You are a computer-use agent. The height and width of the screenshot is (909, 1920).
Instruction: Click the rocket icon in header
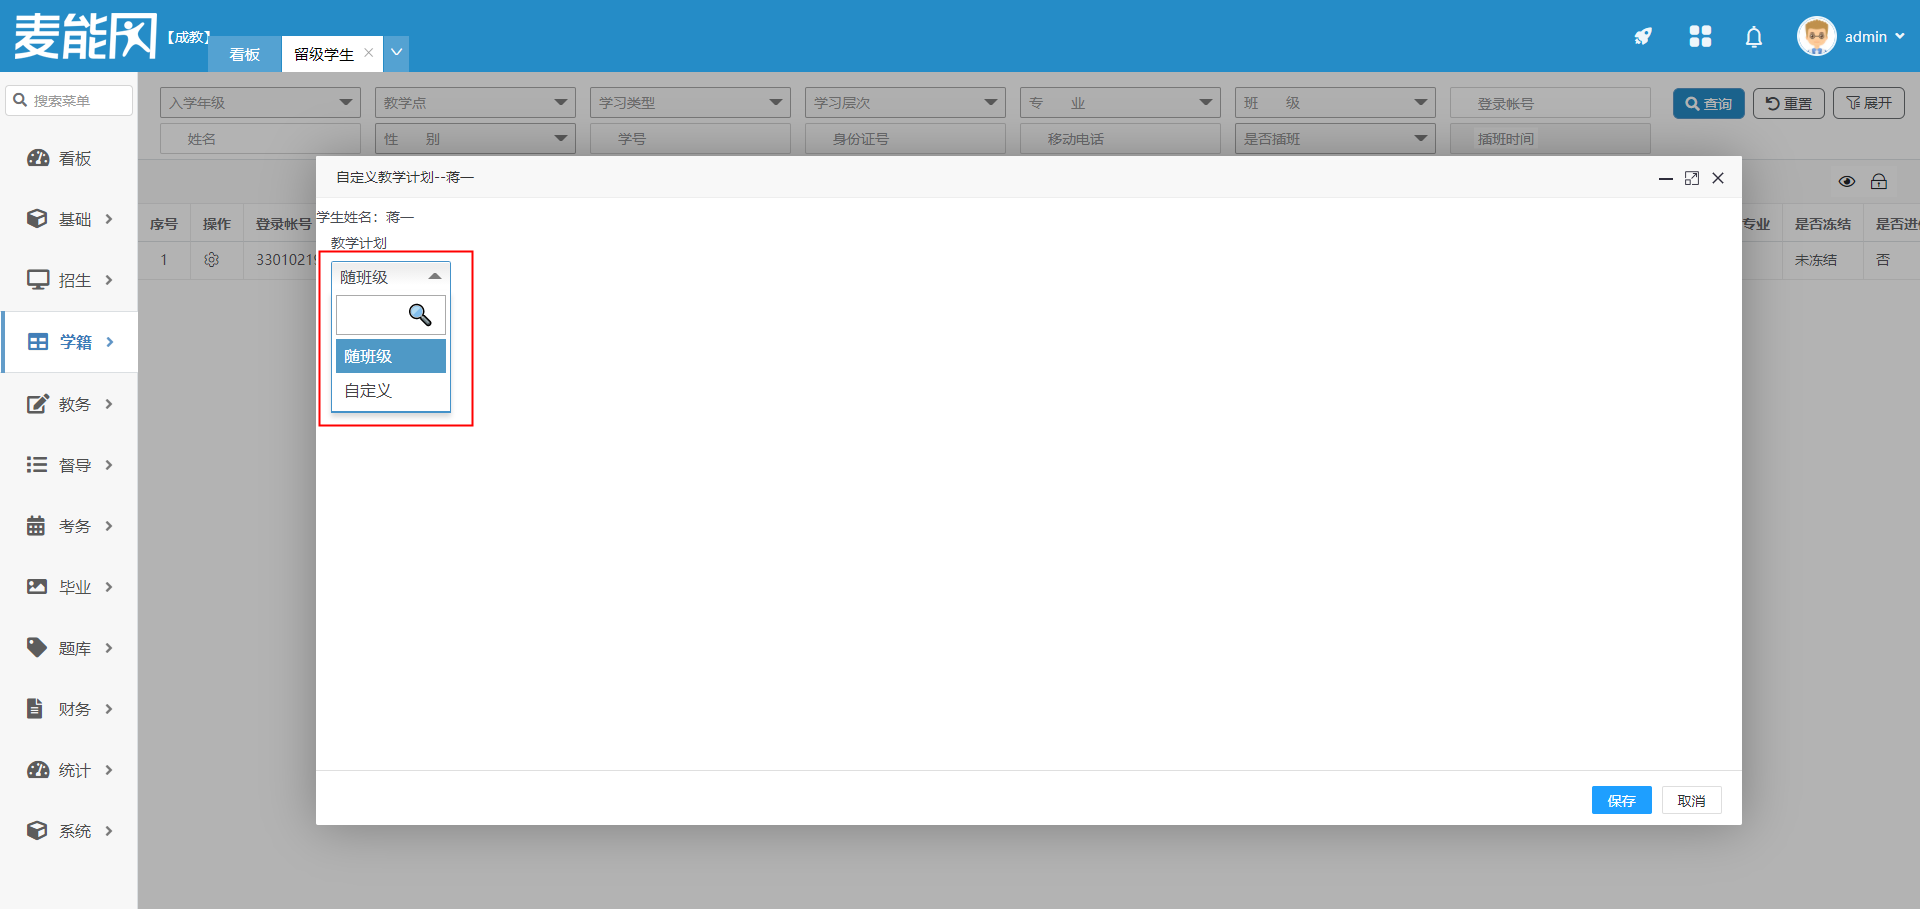pos(1643,37)
